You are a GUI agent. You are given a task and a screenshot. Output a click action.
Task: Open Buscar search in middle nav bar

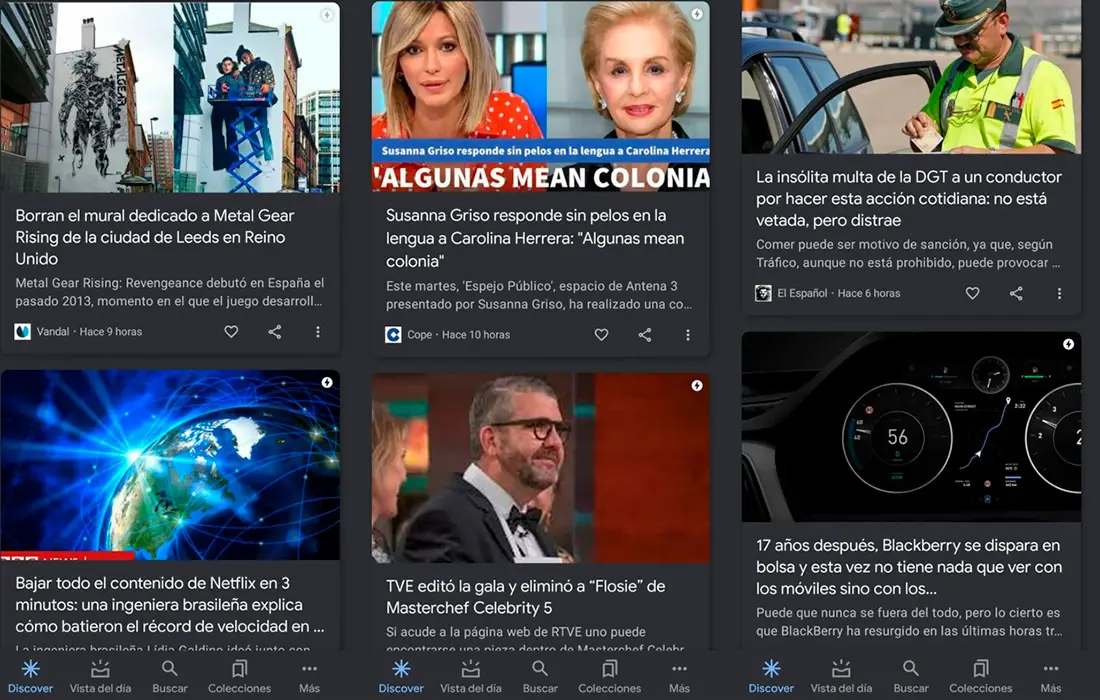coord(540,677)
